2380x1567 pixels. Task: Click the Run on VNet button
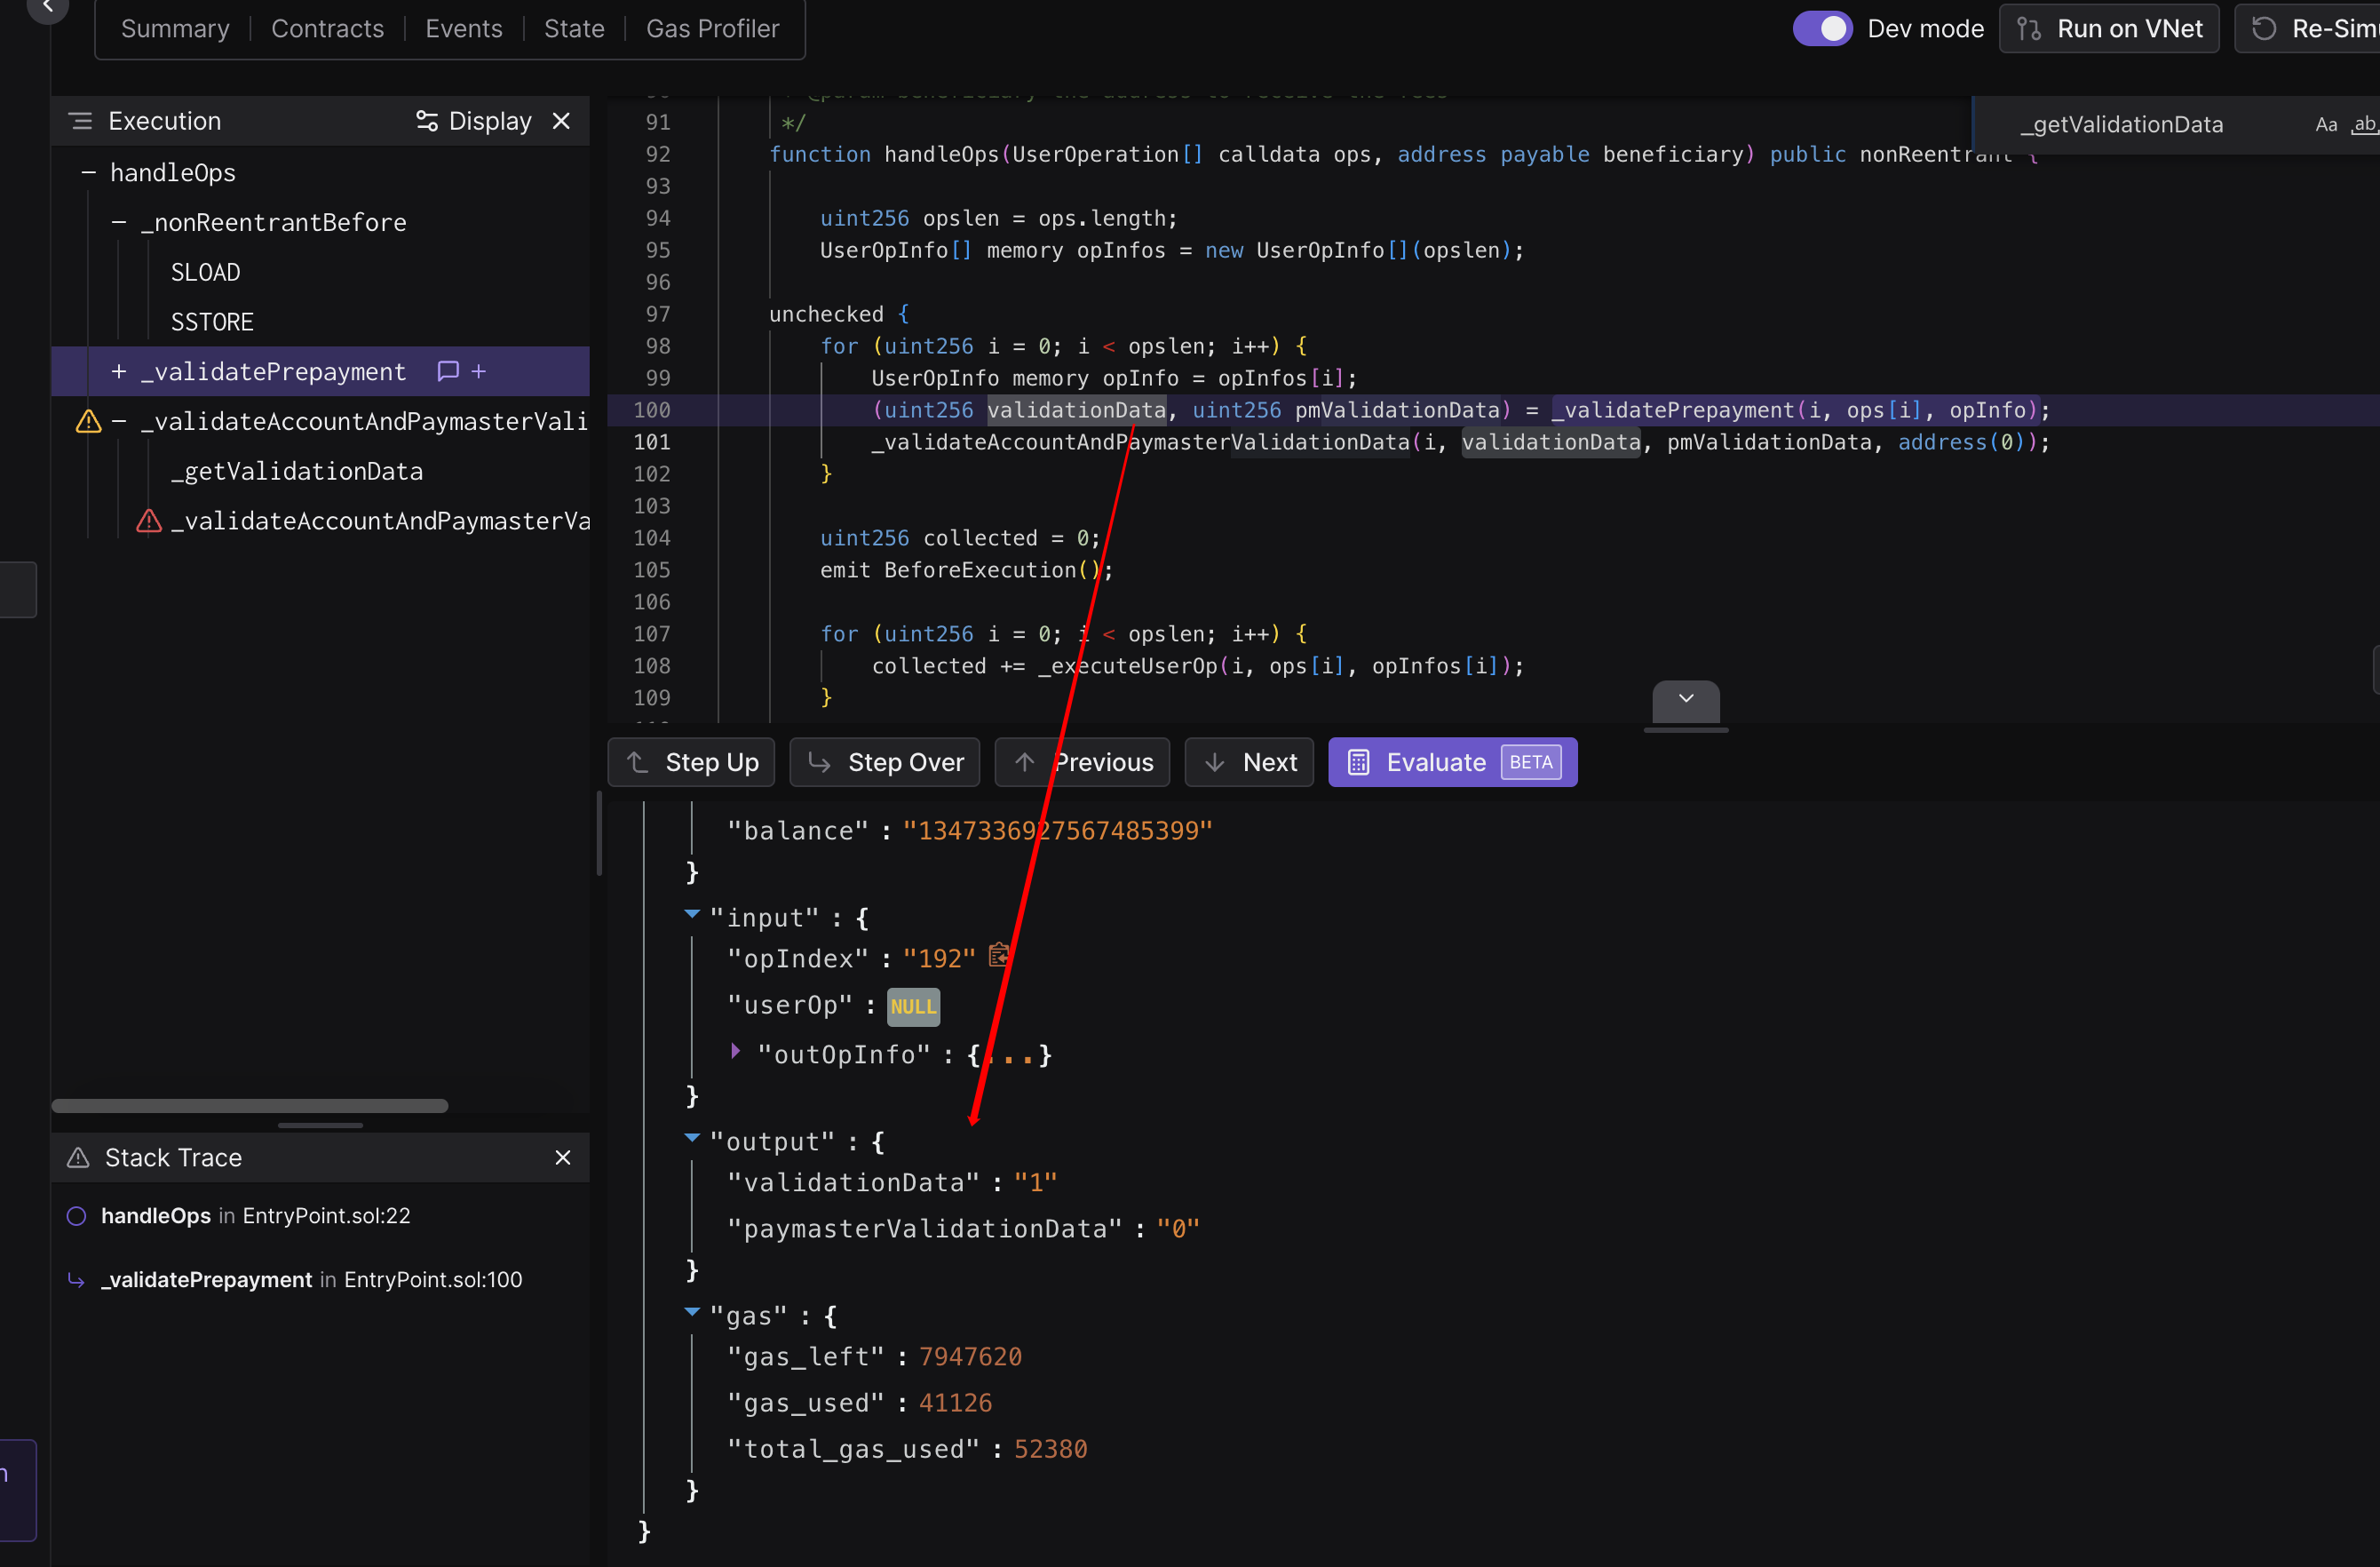(2109, 29)
